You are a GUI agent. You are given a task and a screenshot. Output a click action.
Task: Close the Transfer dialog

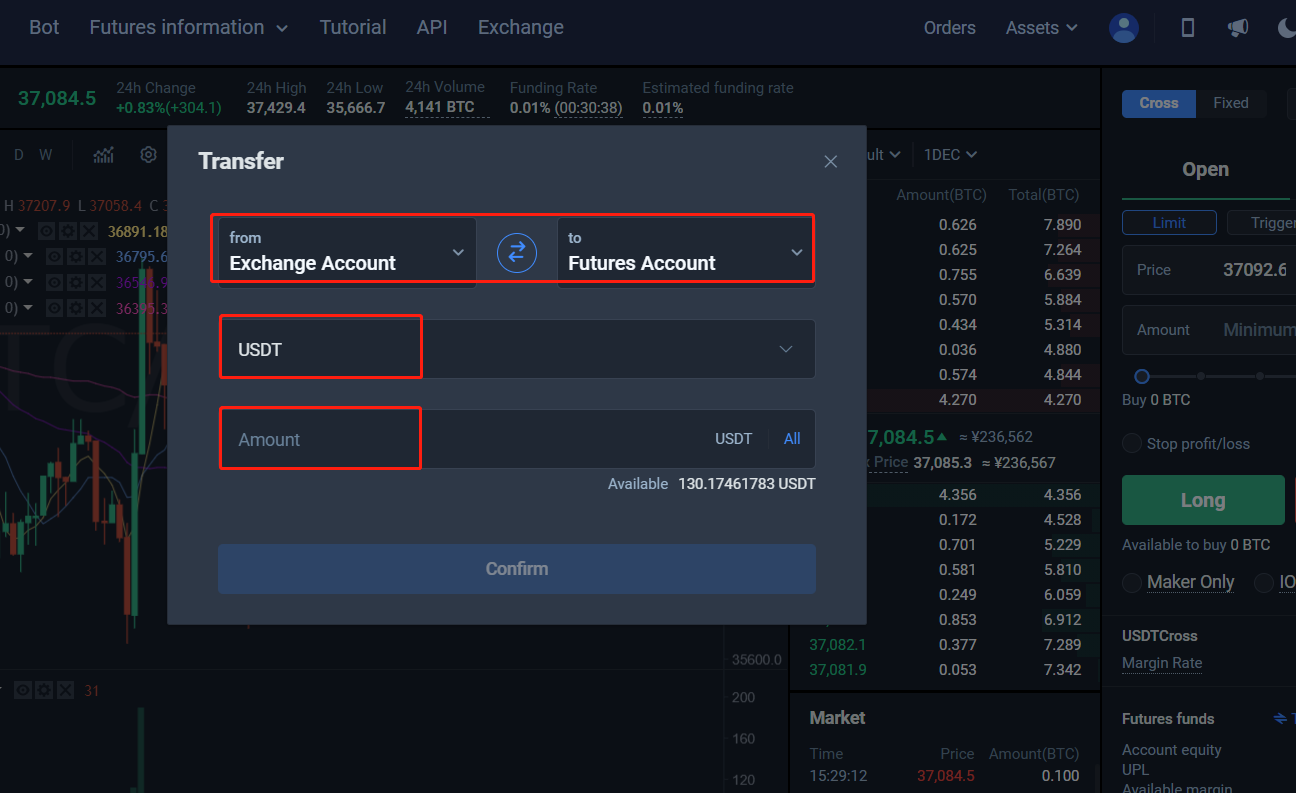point(830,161)
